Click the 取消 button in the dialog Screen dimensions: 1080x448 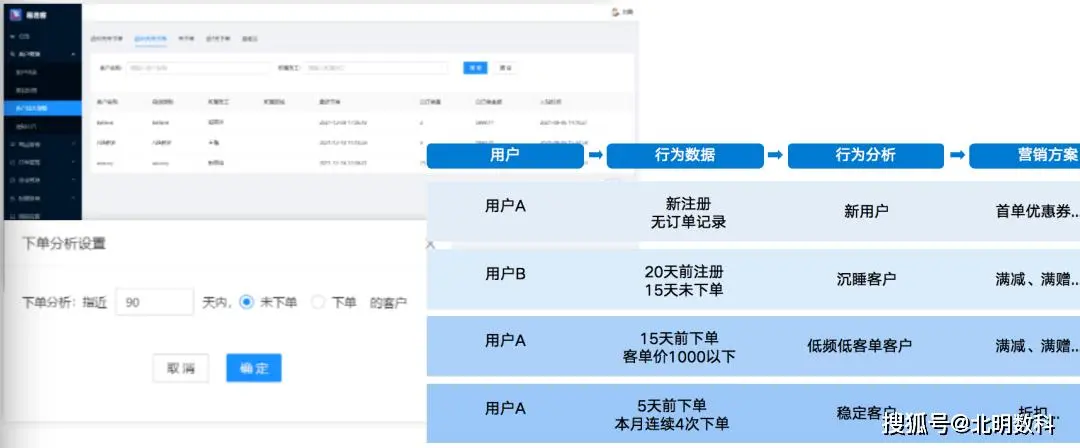coord(180,368)
